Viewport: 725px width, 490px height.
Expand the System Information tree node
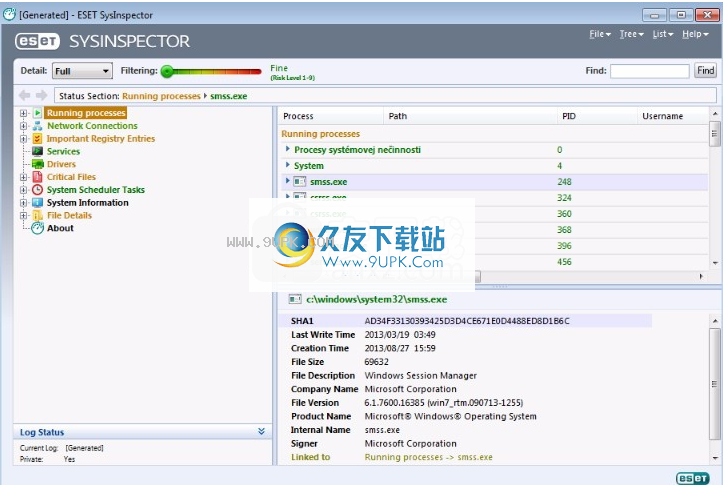23,202
